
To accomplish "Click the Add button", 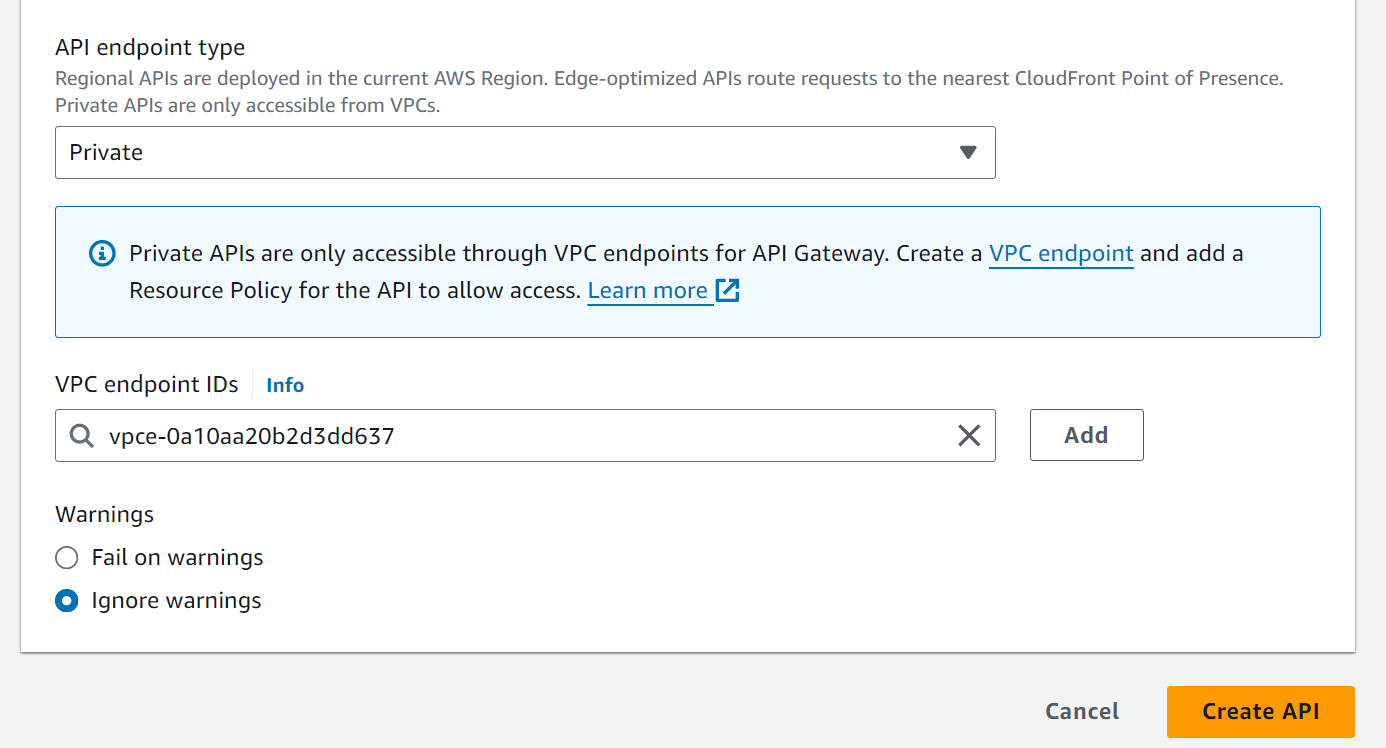I will (x=1086, y=435).
